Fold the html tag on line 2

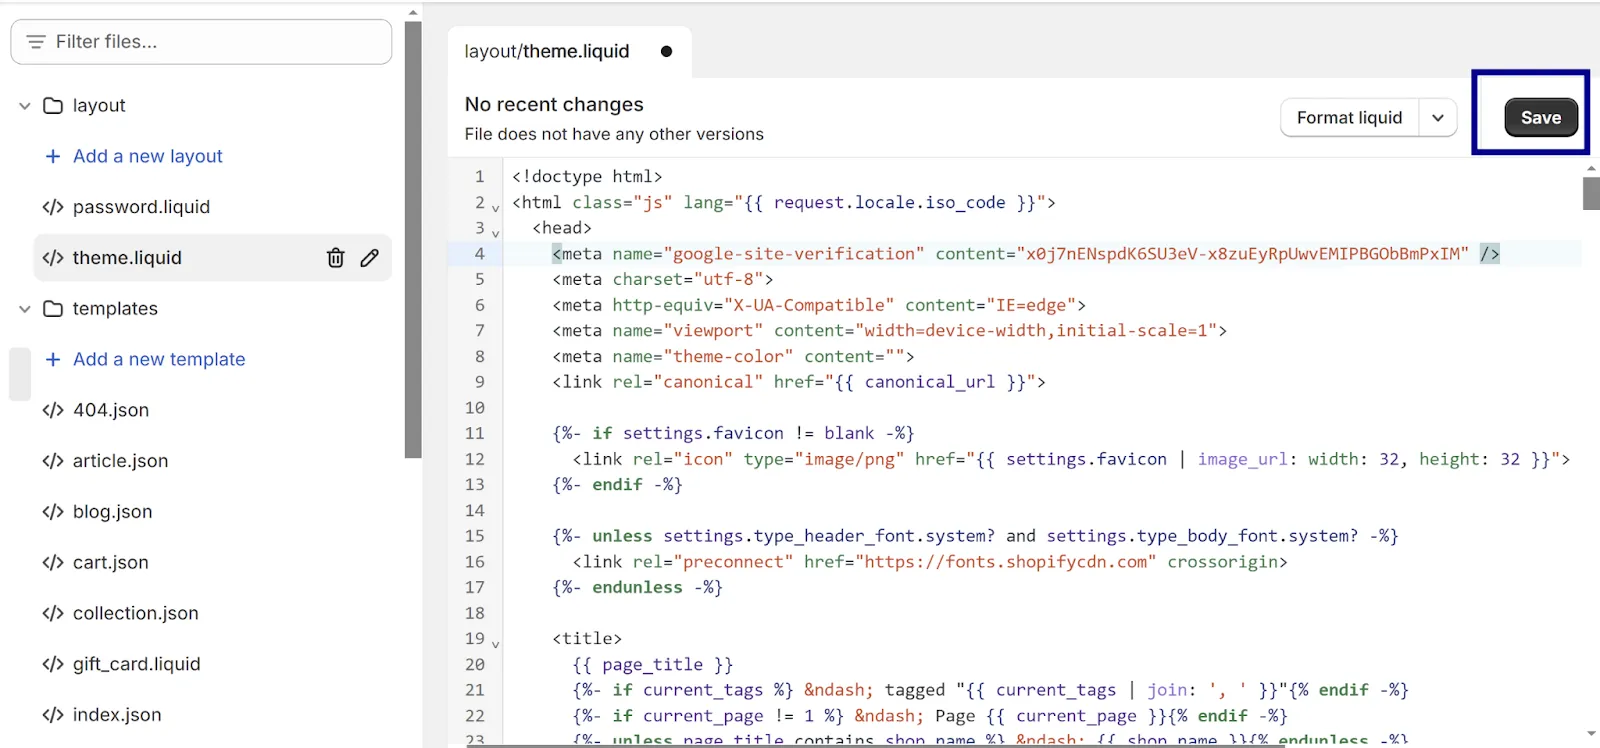[x=496, y=208]
